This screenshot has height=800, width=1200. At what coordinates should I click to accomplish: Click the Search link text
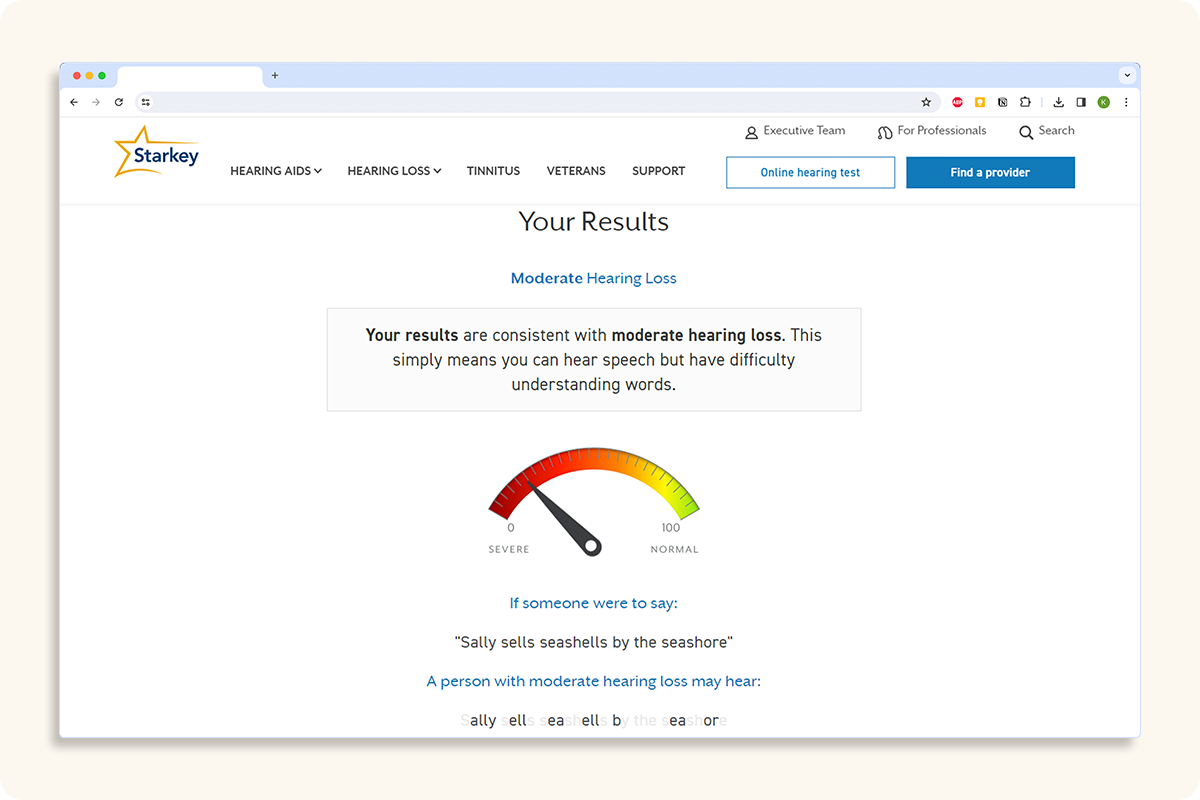click(x=1056, y=131)
